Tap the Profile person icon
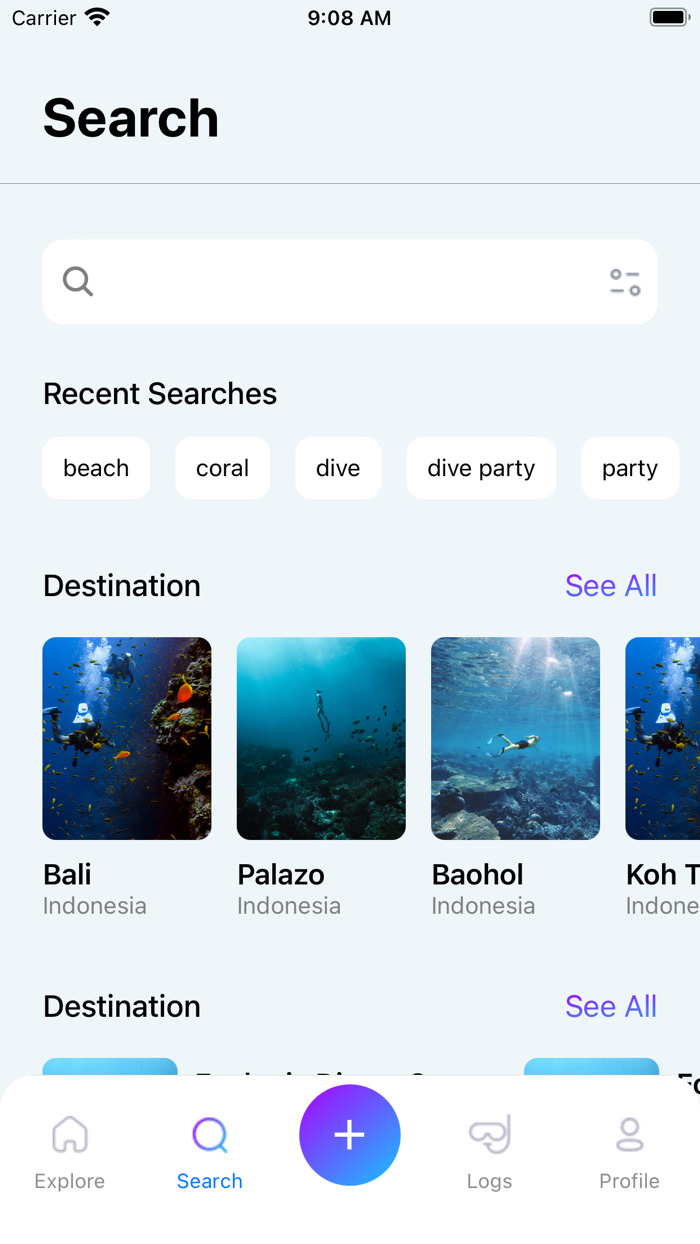 pos(629,1135)
